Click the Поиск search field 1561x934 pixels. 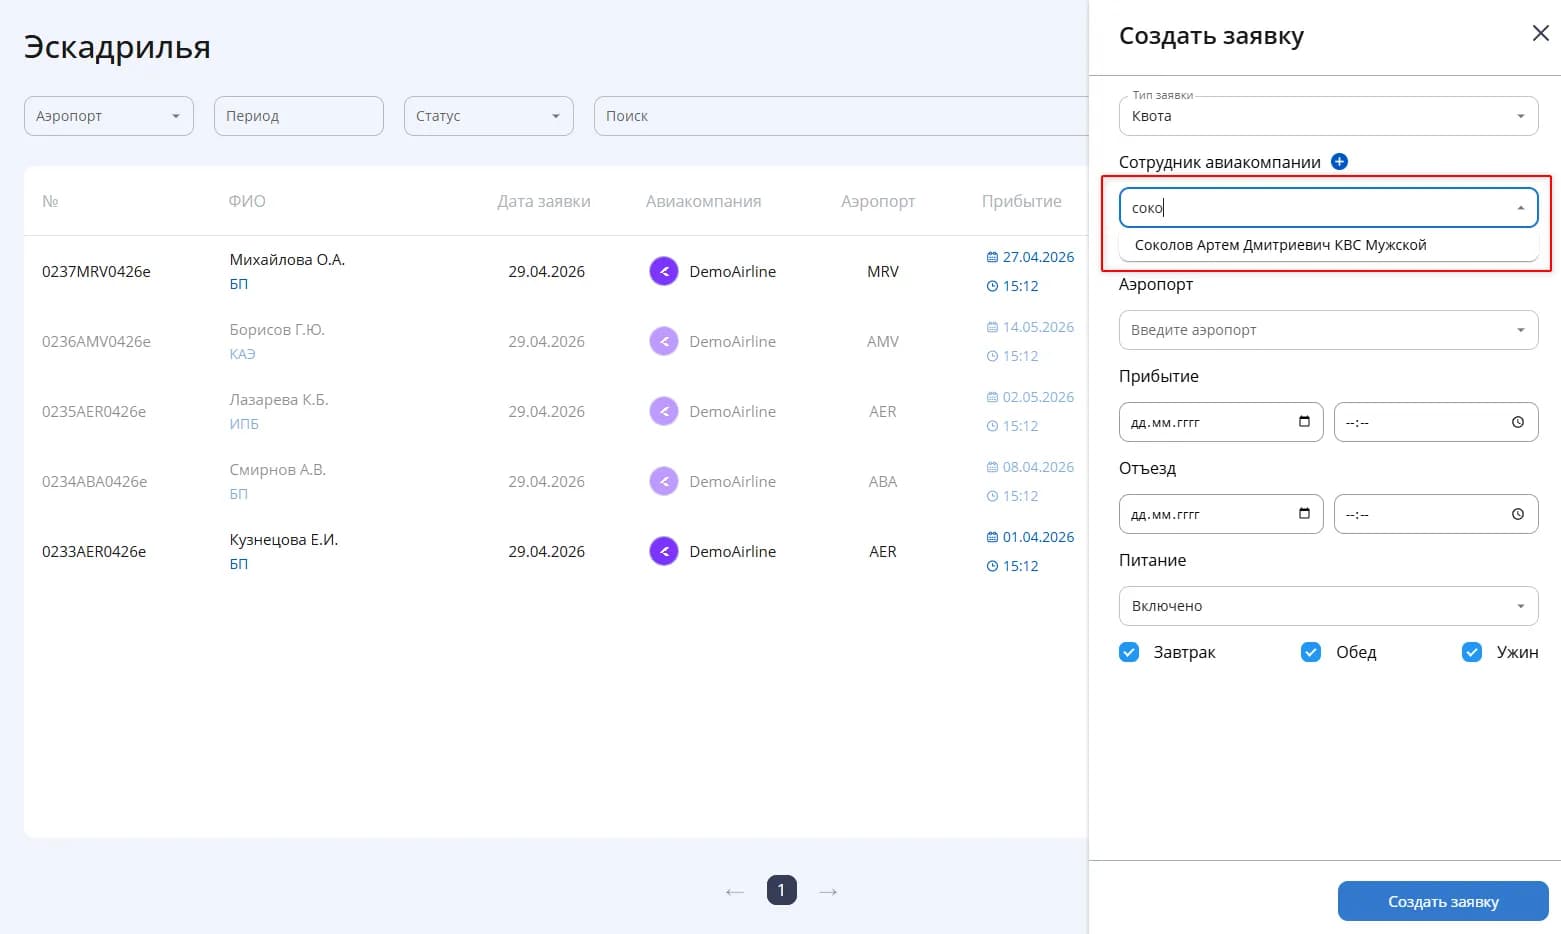[x=841, y=116]
